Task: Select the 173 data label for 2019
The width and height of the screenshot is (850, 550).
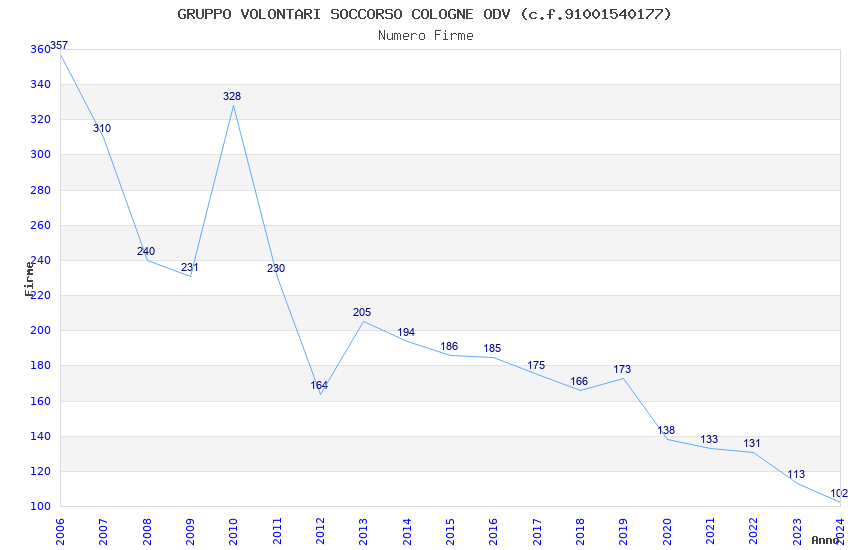Action: tap(622, 370)
